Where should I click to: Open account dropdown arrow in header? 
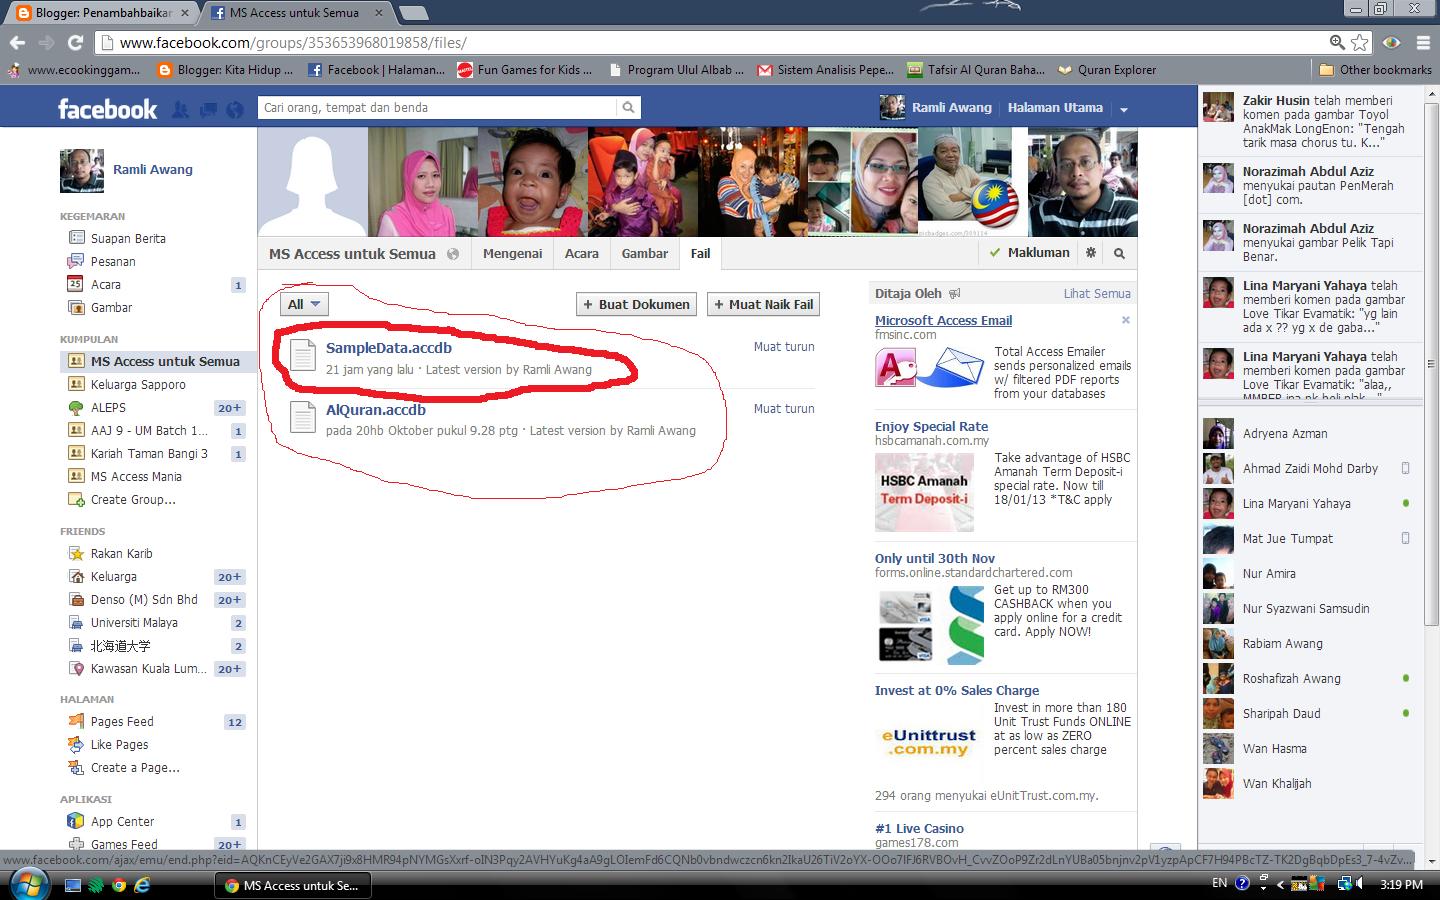(x=1123, y=109)
